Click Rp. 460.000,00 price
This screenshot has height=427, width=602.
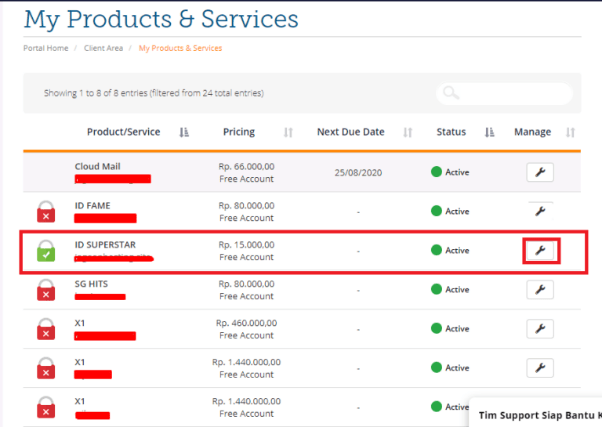pyautogui.click(x=246, y=323)
